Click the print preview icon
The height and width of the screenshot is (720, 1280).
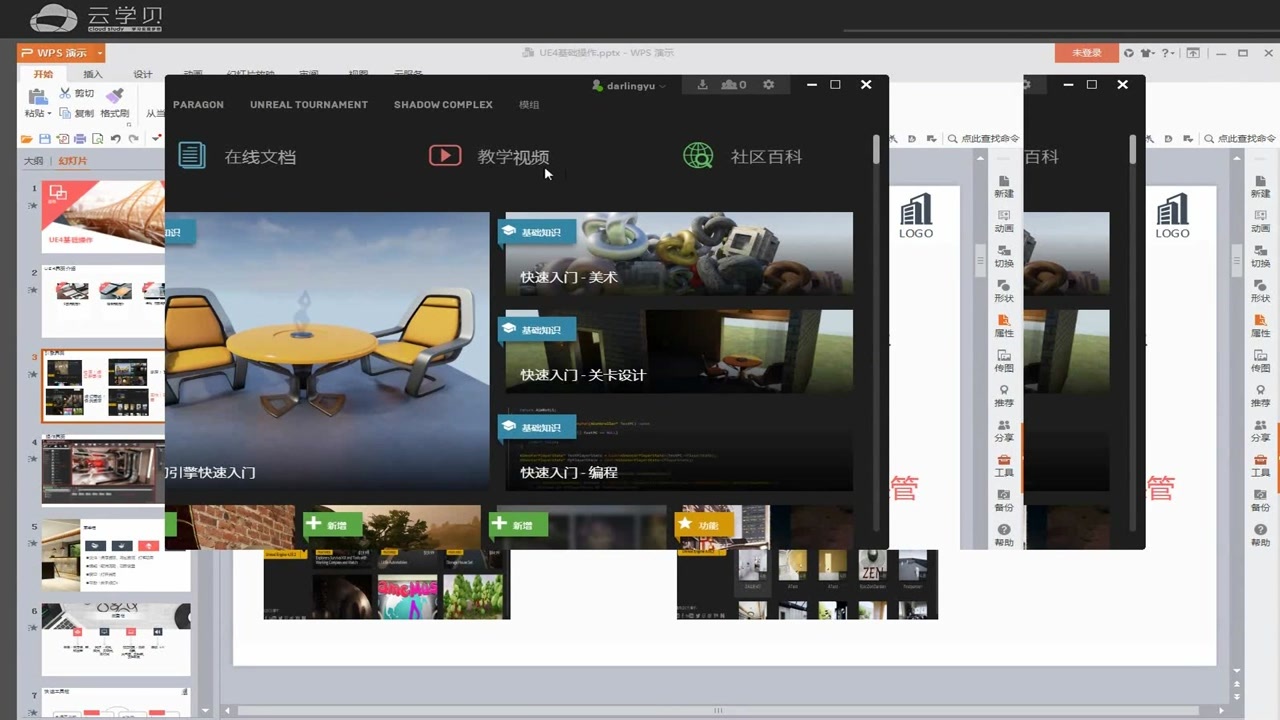coord(98,138)
